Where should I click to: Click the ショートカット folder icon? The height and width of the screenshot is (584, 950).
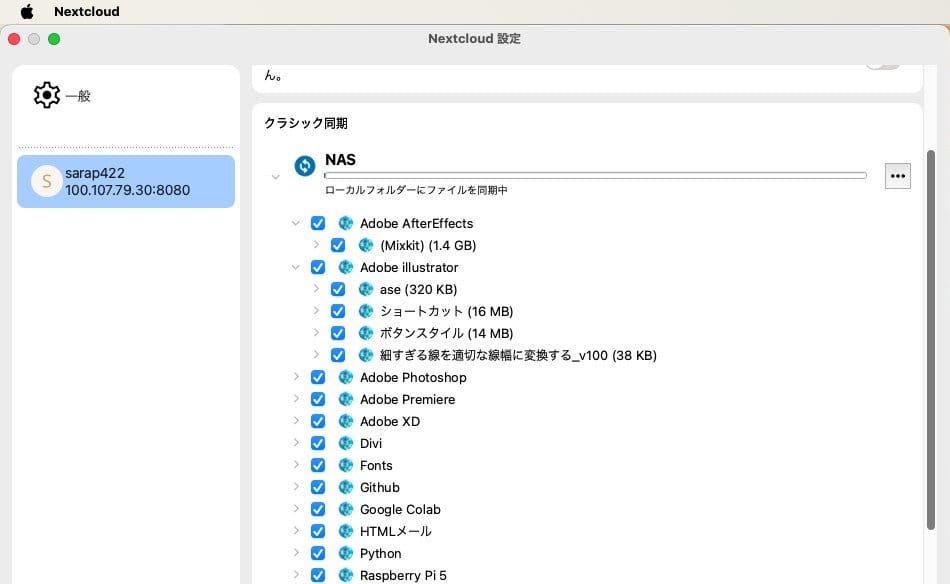point(366,311)
